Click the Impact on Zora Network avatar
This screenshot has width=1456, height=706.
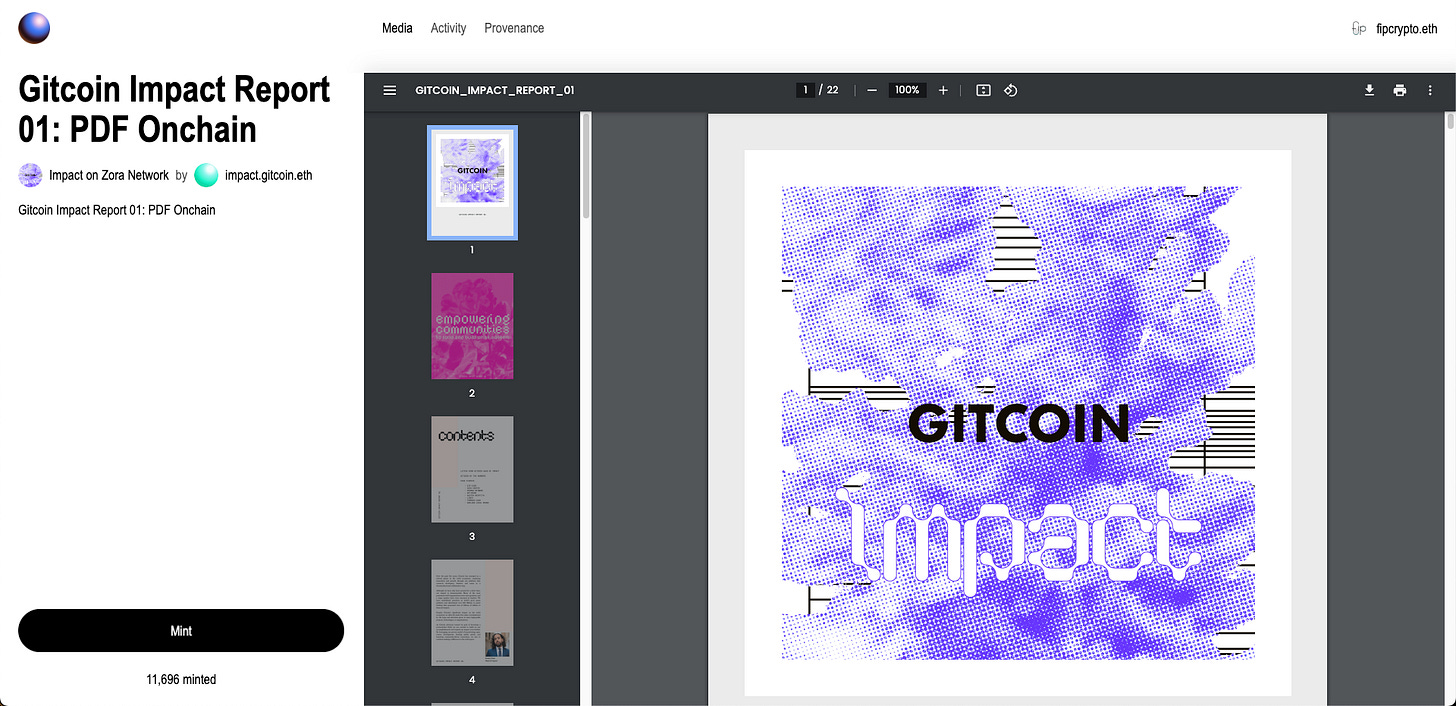pos(31,175)
